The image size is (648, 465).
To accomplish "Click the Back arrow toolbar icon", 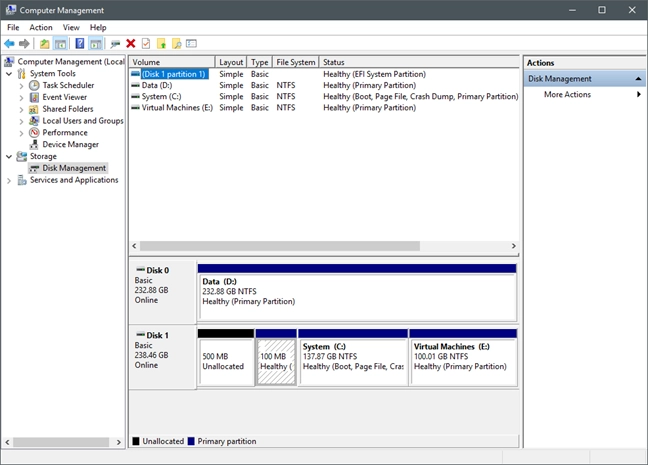I will pos(9,43).
